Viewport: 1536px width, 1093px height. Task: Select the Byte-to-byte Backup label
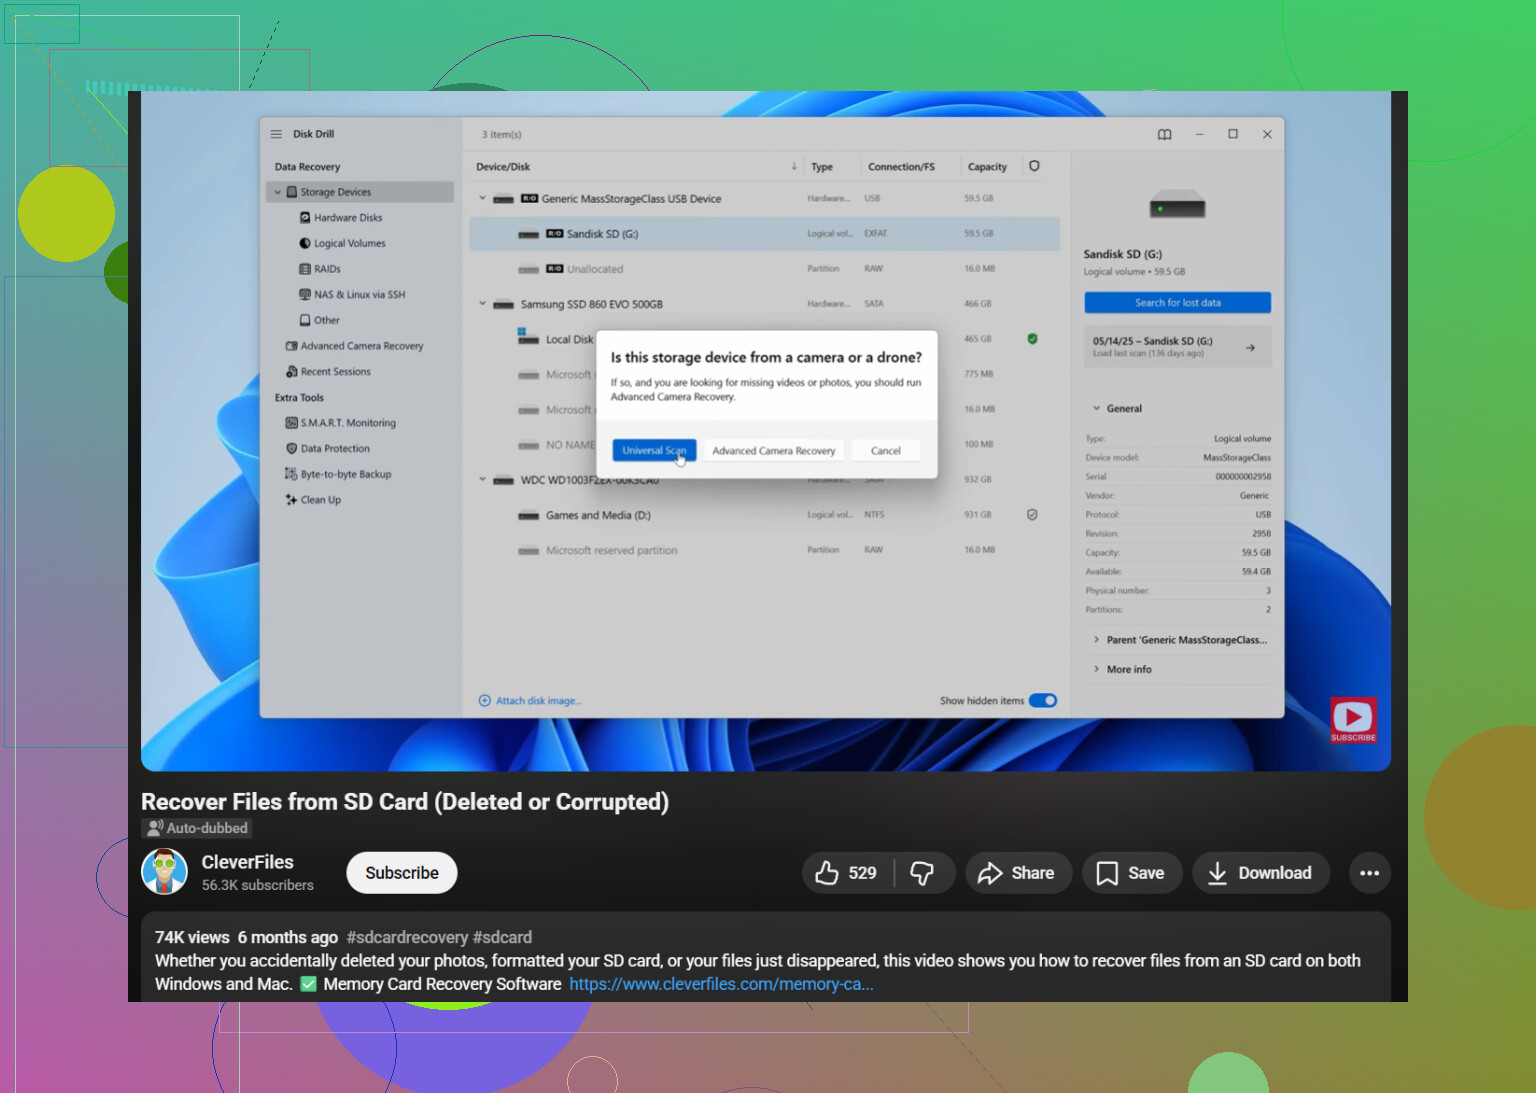(x=346, y=475)
